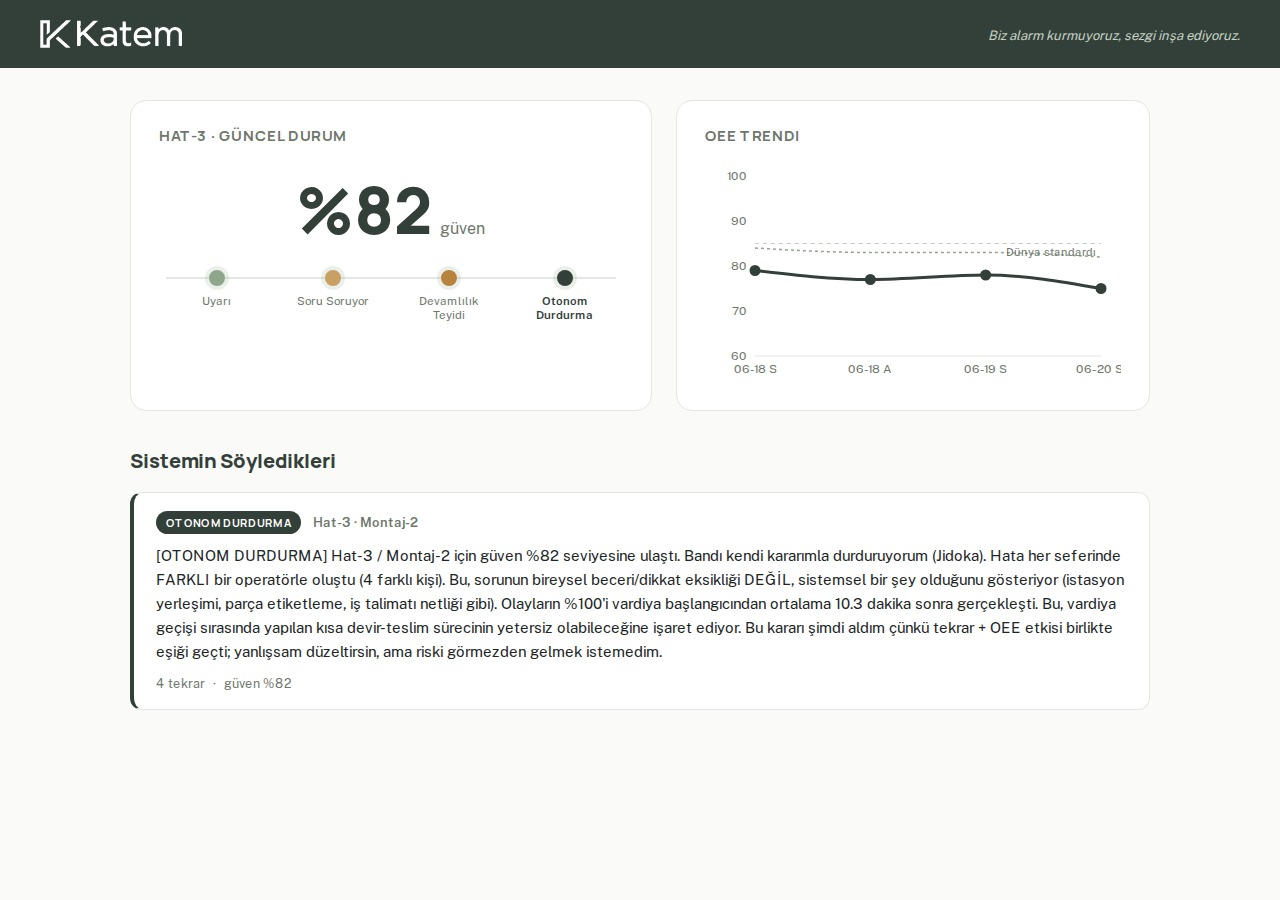Click the 4 tekrar footer text

(x=180, y=684)
